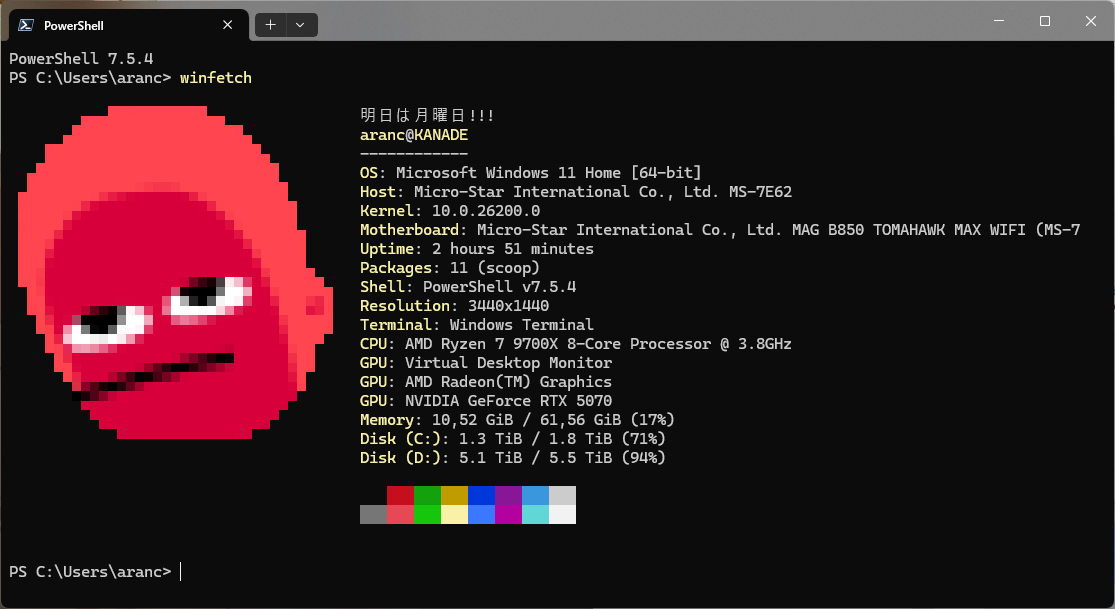Click the white bottom-row swatch
The height and width of the screenshot is (609, 1115).
[x=562, y=514]
